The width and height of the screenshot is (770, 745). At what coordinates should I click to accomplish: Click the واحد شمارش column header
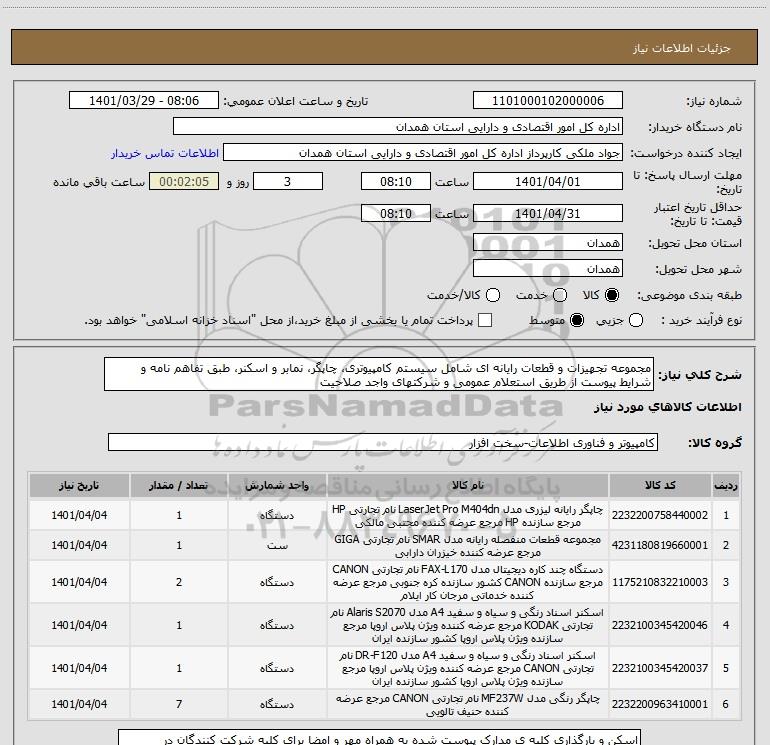[277, 486]
